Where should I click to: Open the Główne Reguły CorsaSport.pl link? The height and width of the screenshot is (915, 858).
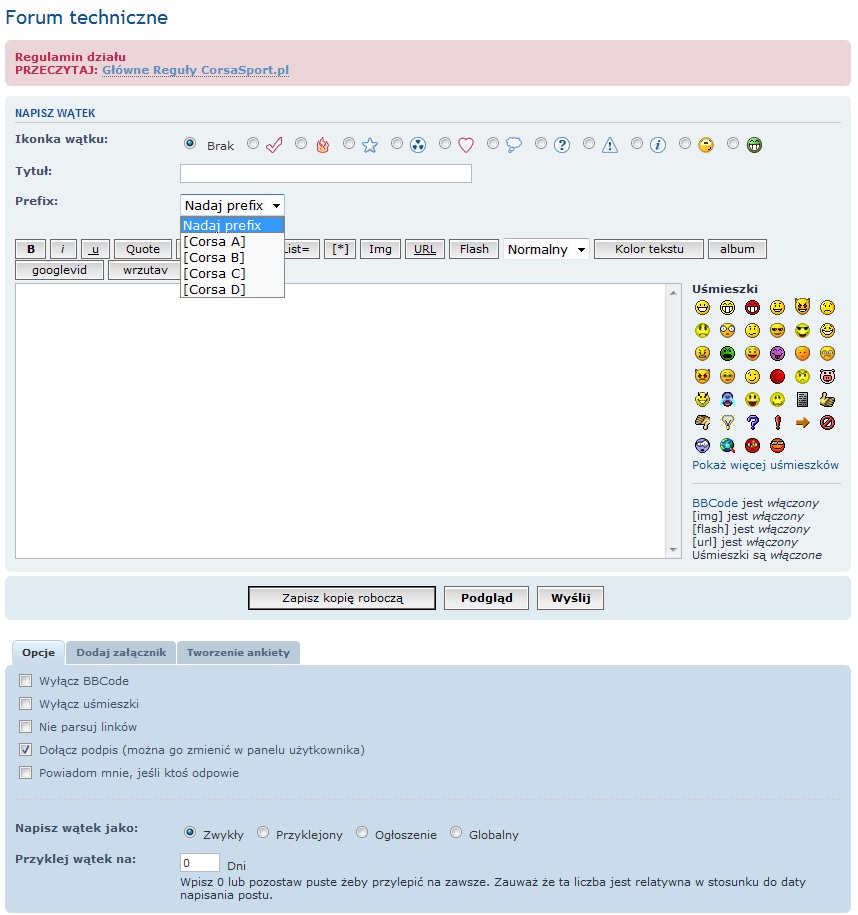coord(195,71)
